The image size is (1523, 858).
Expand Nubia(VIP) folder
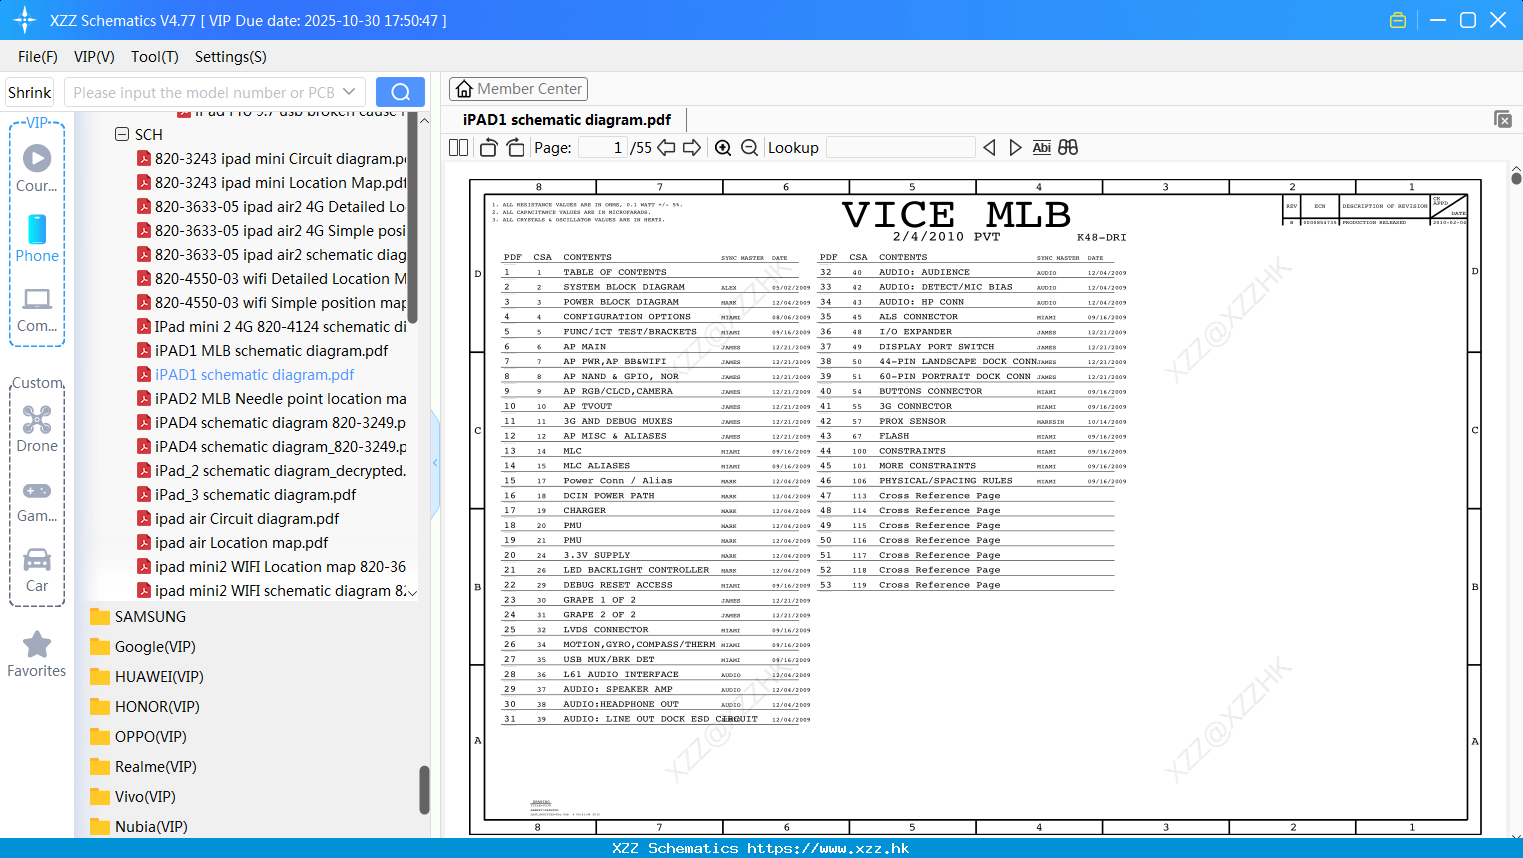(x=140, y=827)
